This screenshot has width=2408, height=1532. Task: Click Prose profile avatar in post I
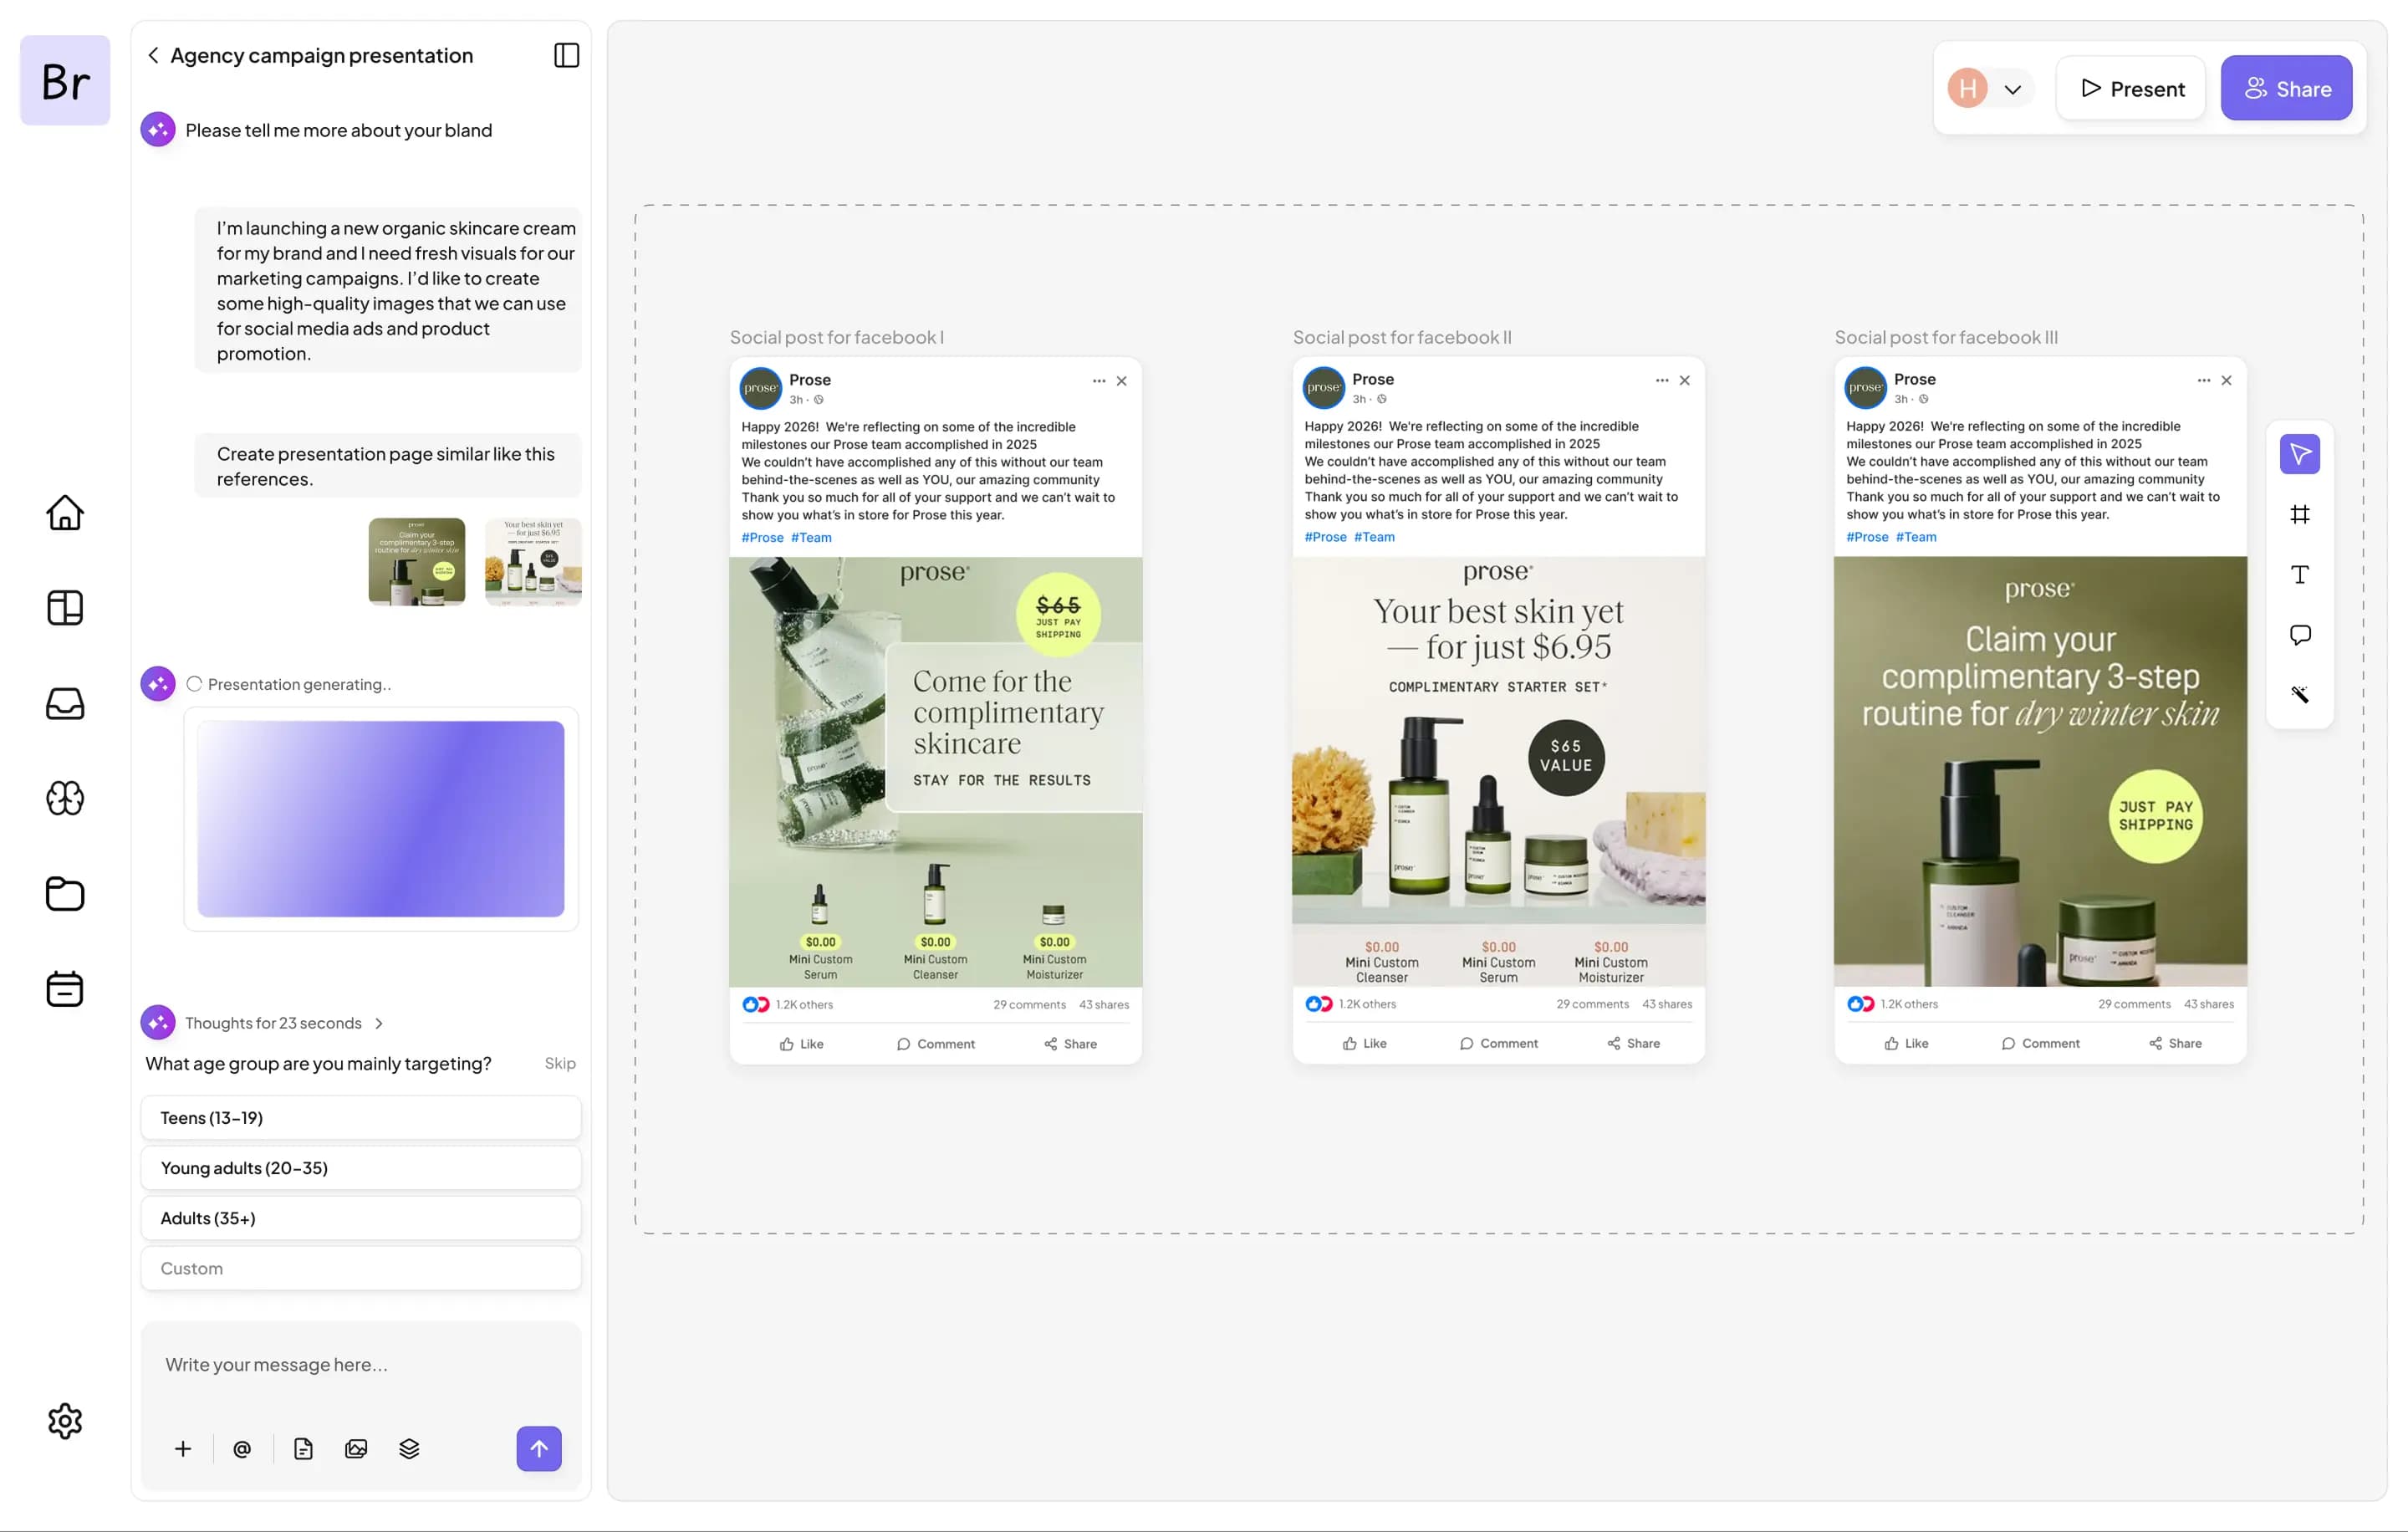tap(761, 388)
